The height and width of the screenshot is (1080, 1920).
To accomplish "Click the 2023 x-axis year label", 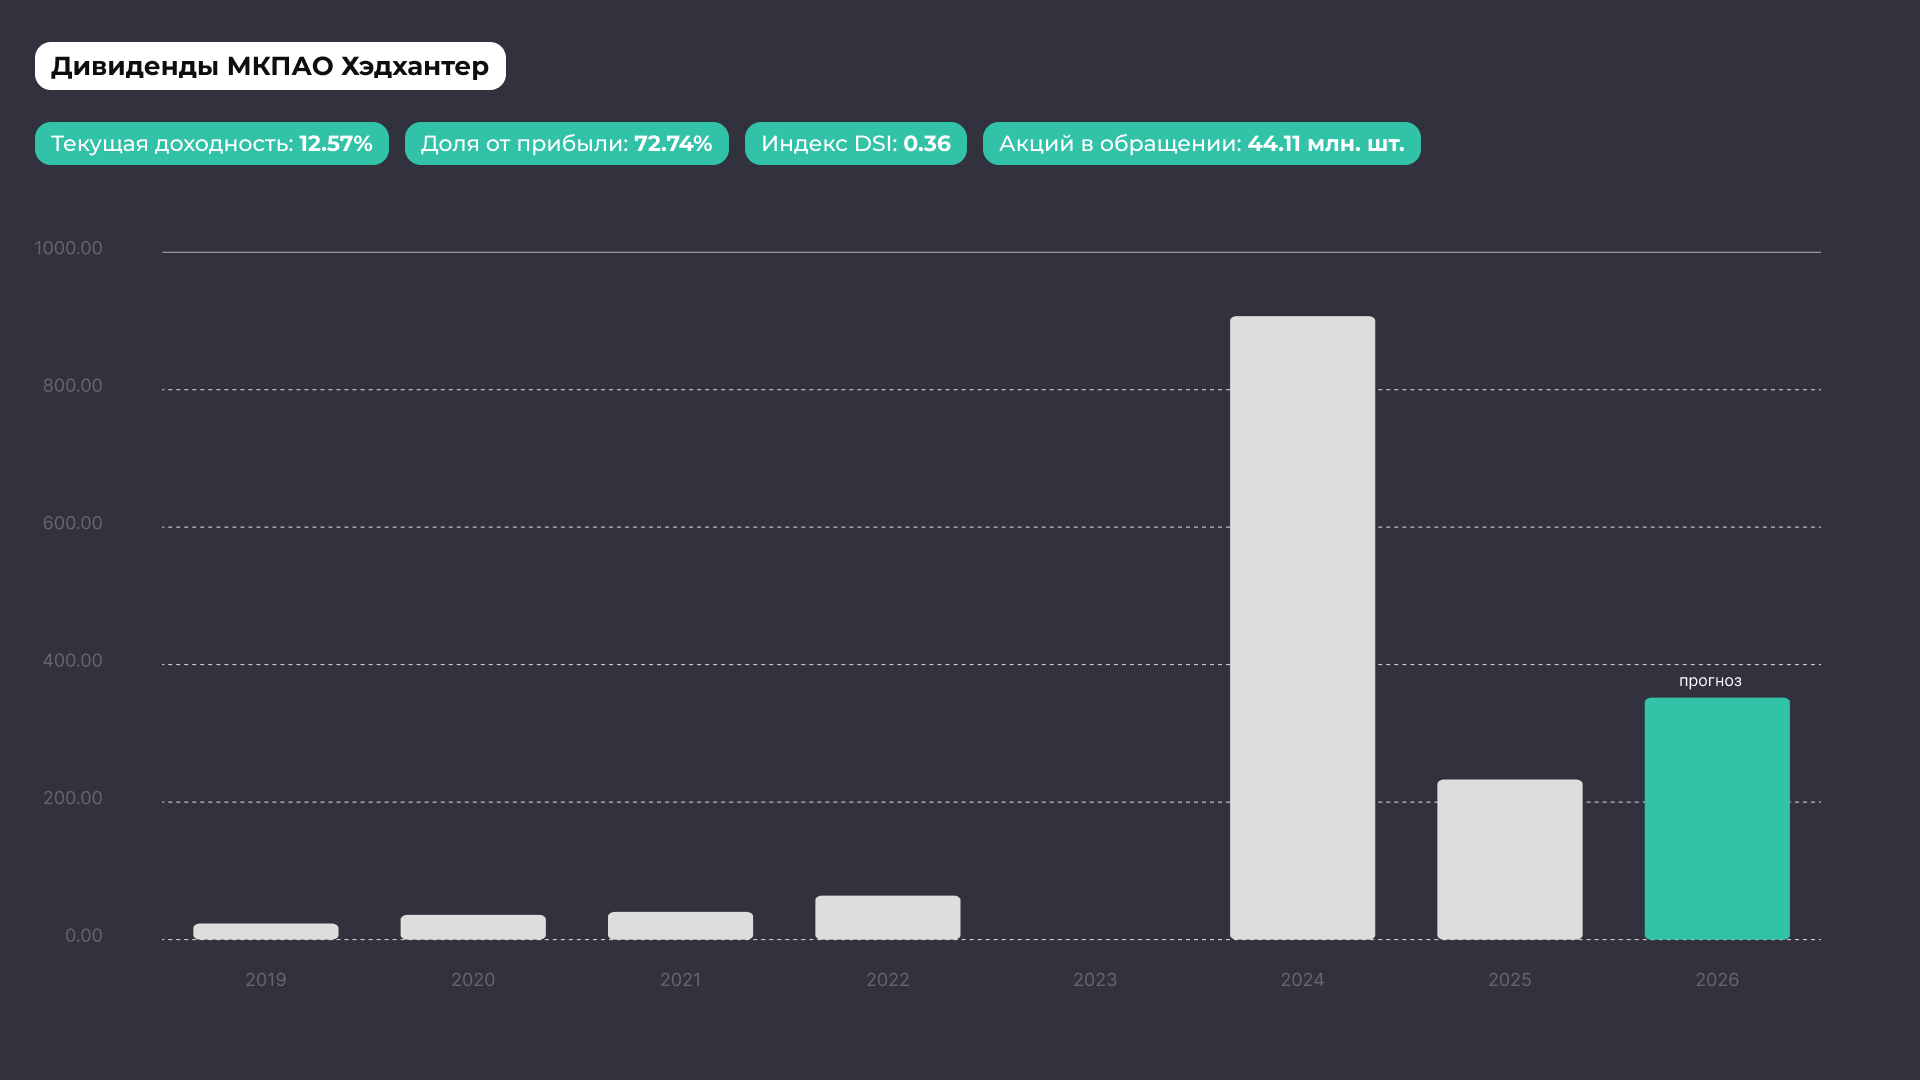I will [x=1095, y=980].
